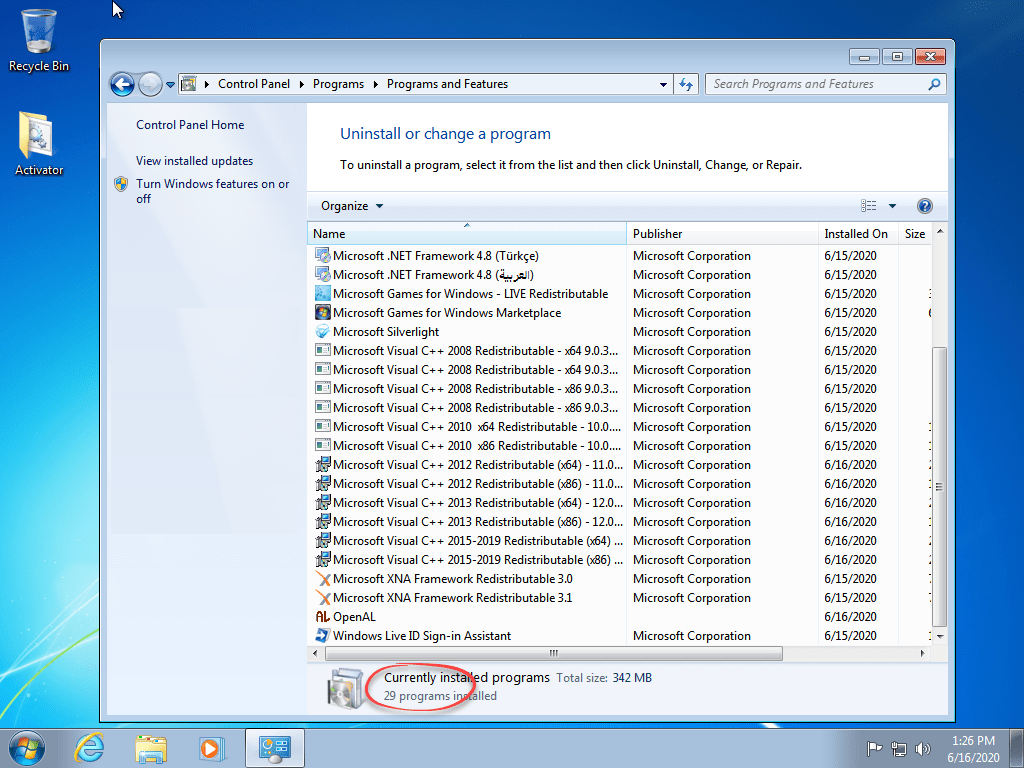This screenshot has height=768, width=1024.
Task: Click the Windows Start button
Action: point(27,748)
